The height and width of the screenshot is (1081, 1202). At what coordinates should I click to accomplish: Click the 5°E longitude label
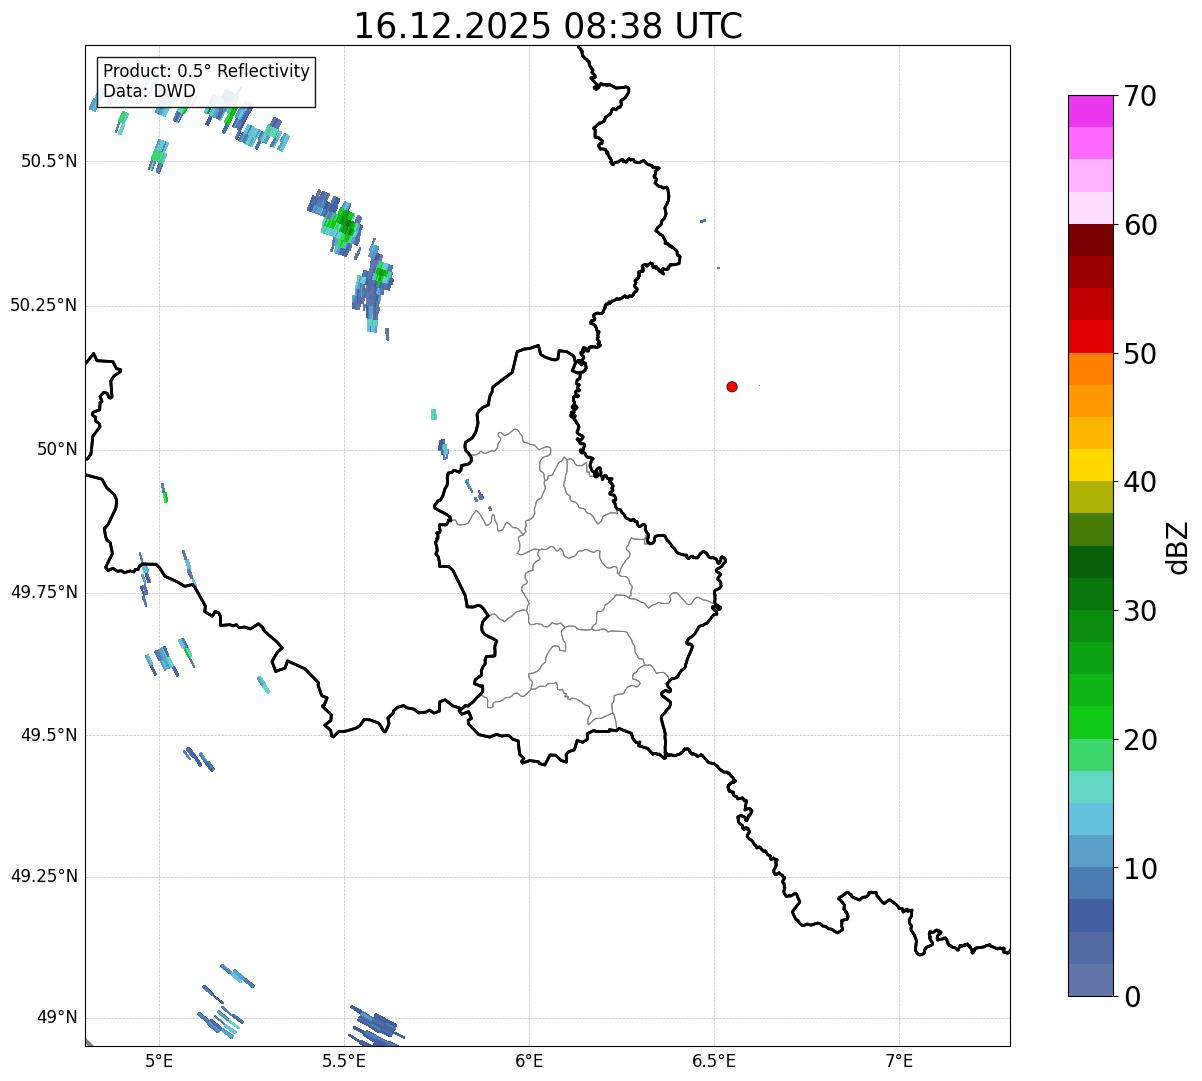click(x=159, y=1060)
